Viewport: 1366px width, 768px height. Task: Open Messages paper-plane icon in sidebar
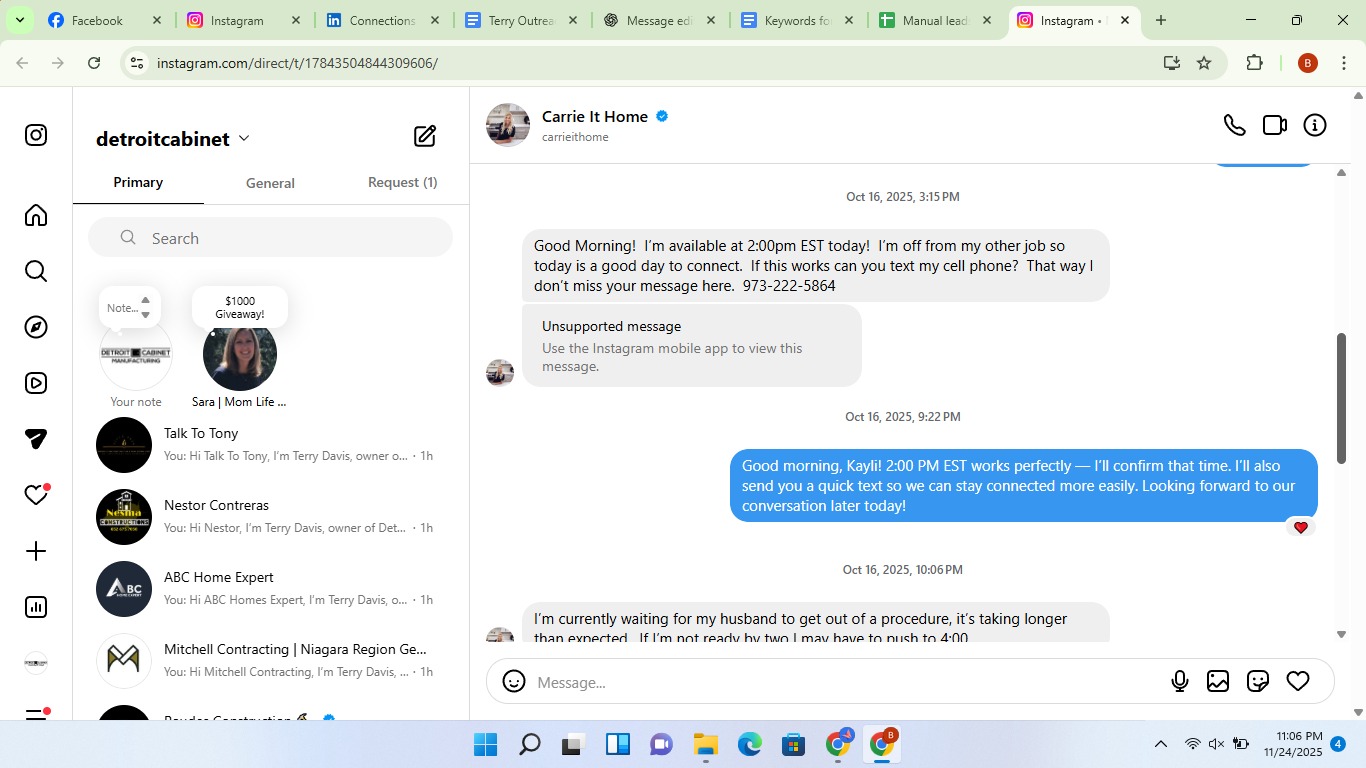coord(36,439)
